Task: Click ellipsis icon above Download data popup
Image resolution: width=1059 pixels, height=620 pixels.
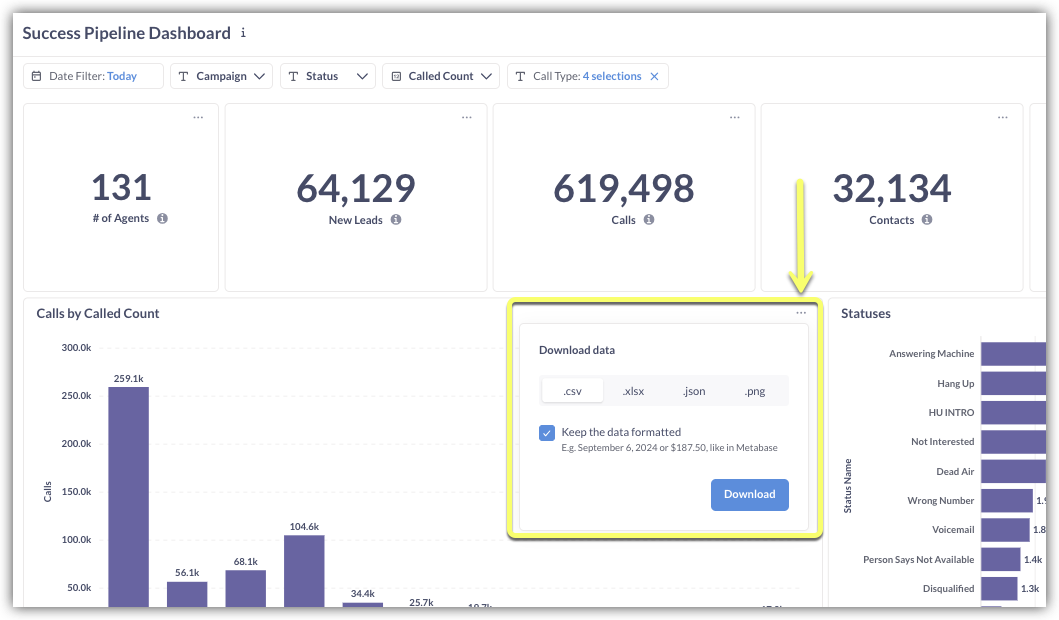Action: pos(801,314)
